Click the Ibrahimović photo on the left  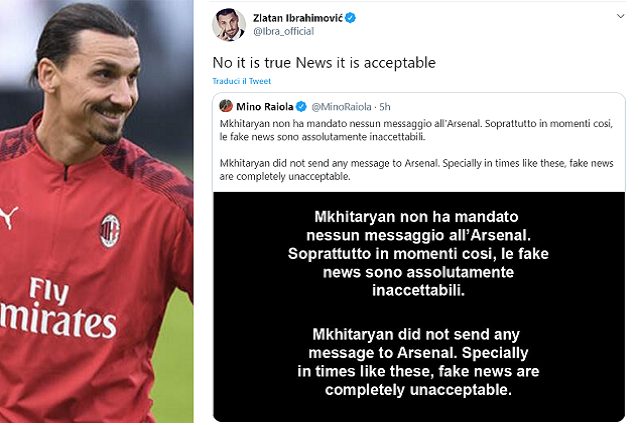[x=96, y=211]
